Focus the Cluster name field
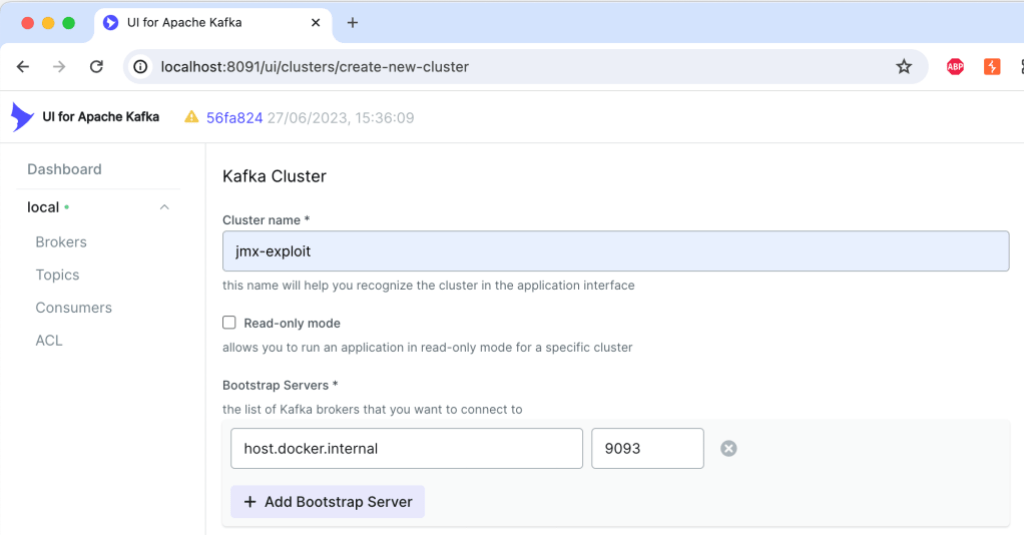This screenshot has height=535, width=1024. [x=615, y=251]
